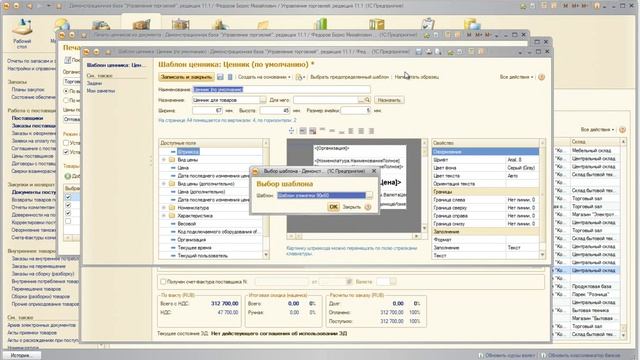Viewport: 640px width, 360px height.
Task: Open Все действия menu in template window
Action: click(x=517, y=77)
